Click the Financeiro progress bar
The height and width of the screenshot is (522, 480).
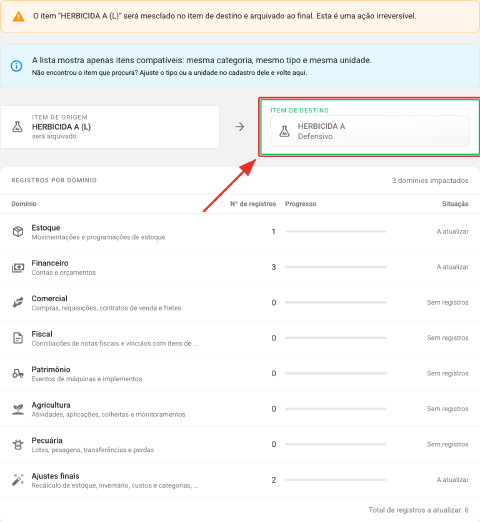tap(336, 267)
